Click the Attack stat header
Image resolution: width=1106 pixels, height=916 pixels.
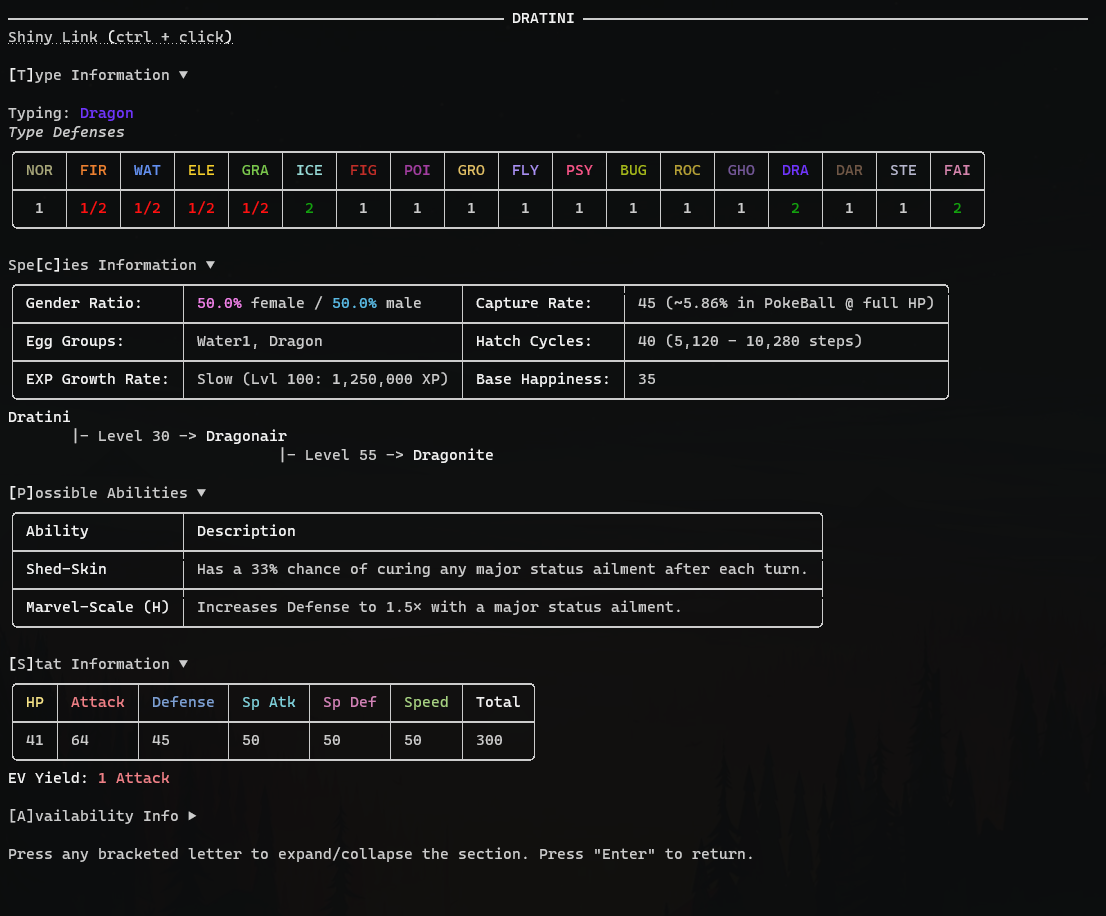[97, 702]
